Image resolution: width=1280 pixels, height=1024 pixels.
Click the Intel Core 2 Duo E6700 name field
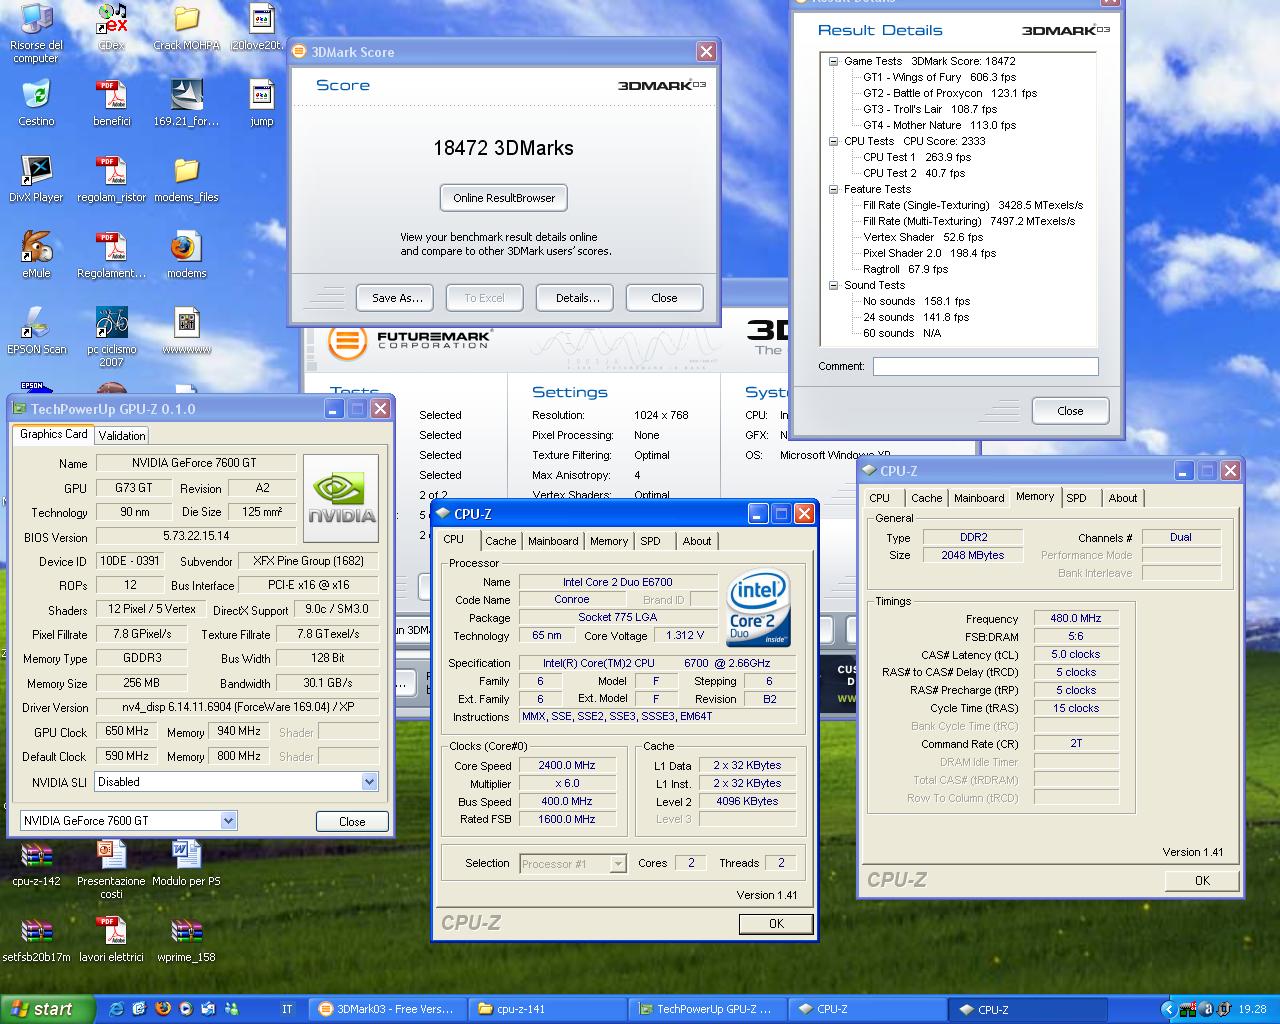tap(617, 582)
